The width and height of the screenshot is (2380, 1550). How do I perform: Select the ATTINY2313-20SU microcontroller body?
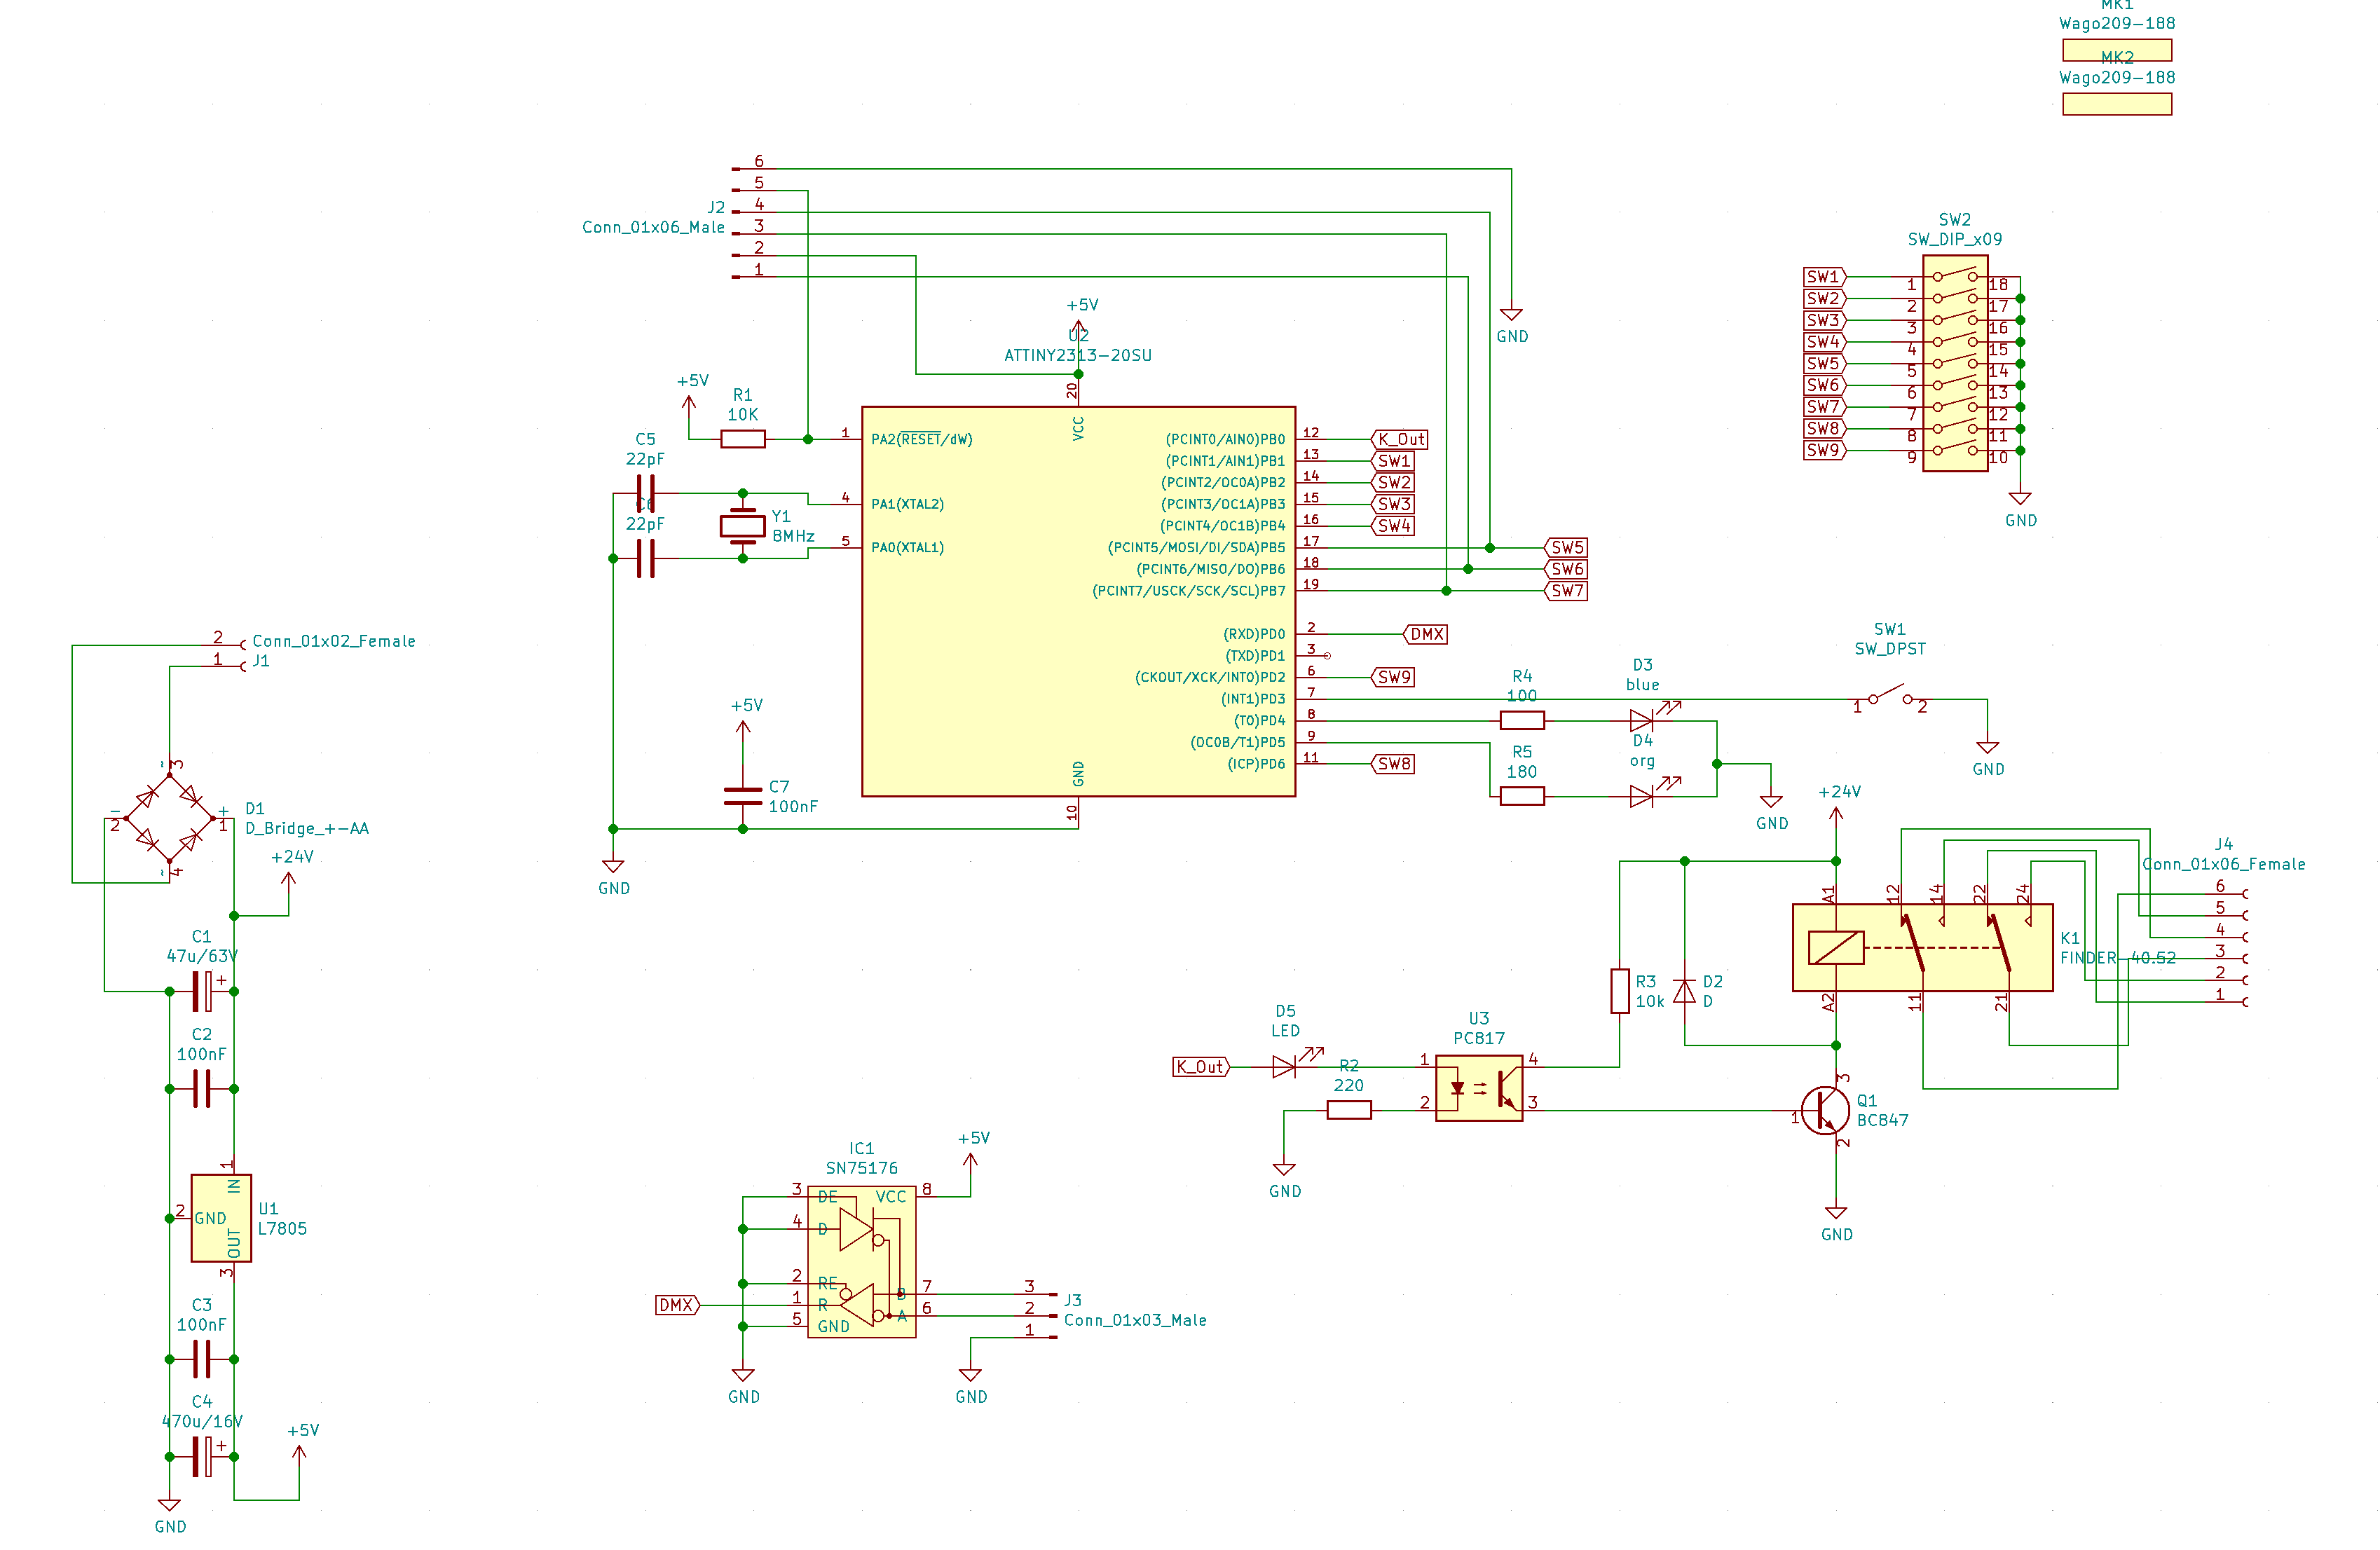pyautogui.click(x=1078, y=601)
